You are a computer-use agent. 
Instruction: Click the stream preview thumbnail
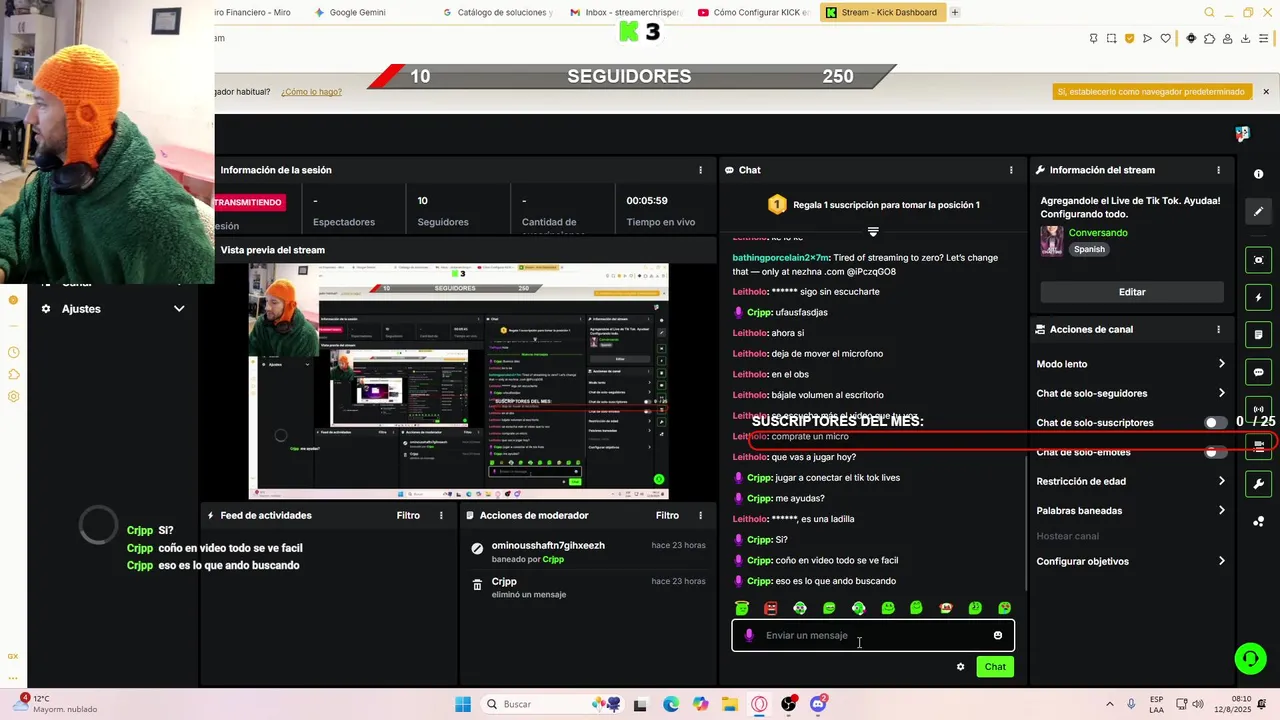(x=458, y=381)
